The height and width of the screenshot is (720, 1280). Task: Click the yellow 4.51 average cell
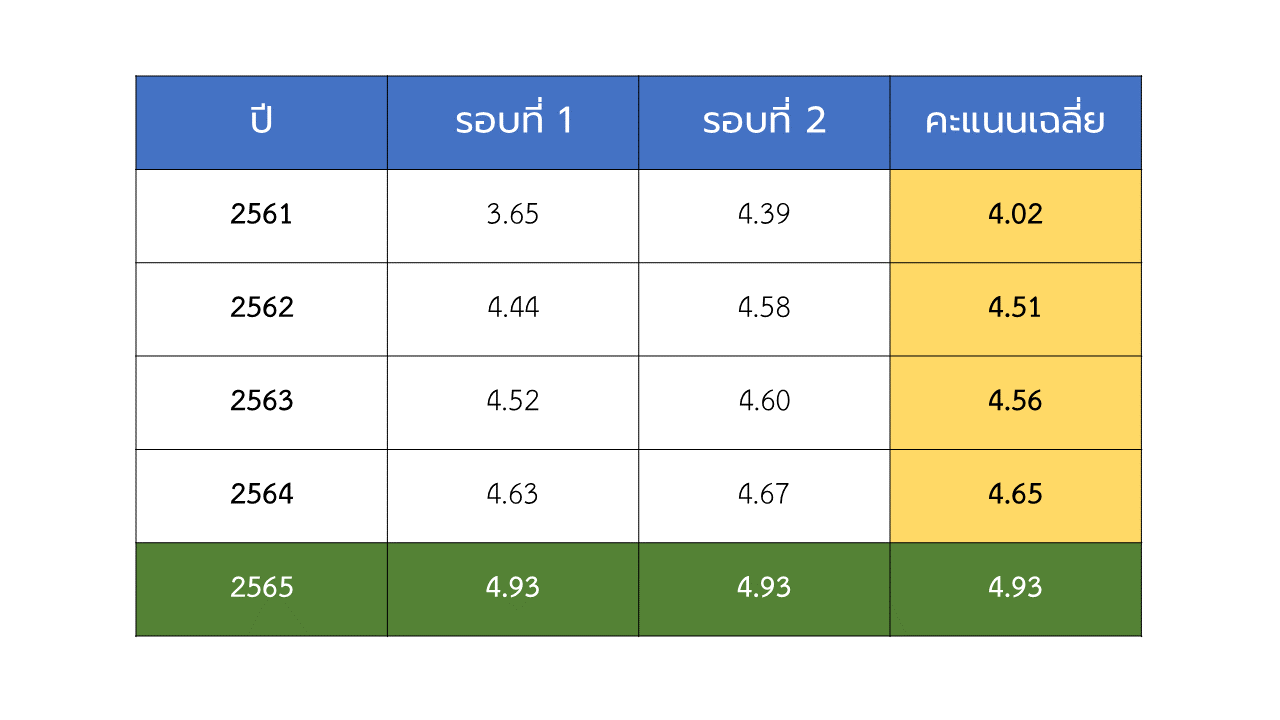point(1015,309)
